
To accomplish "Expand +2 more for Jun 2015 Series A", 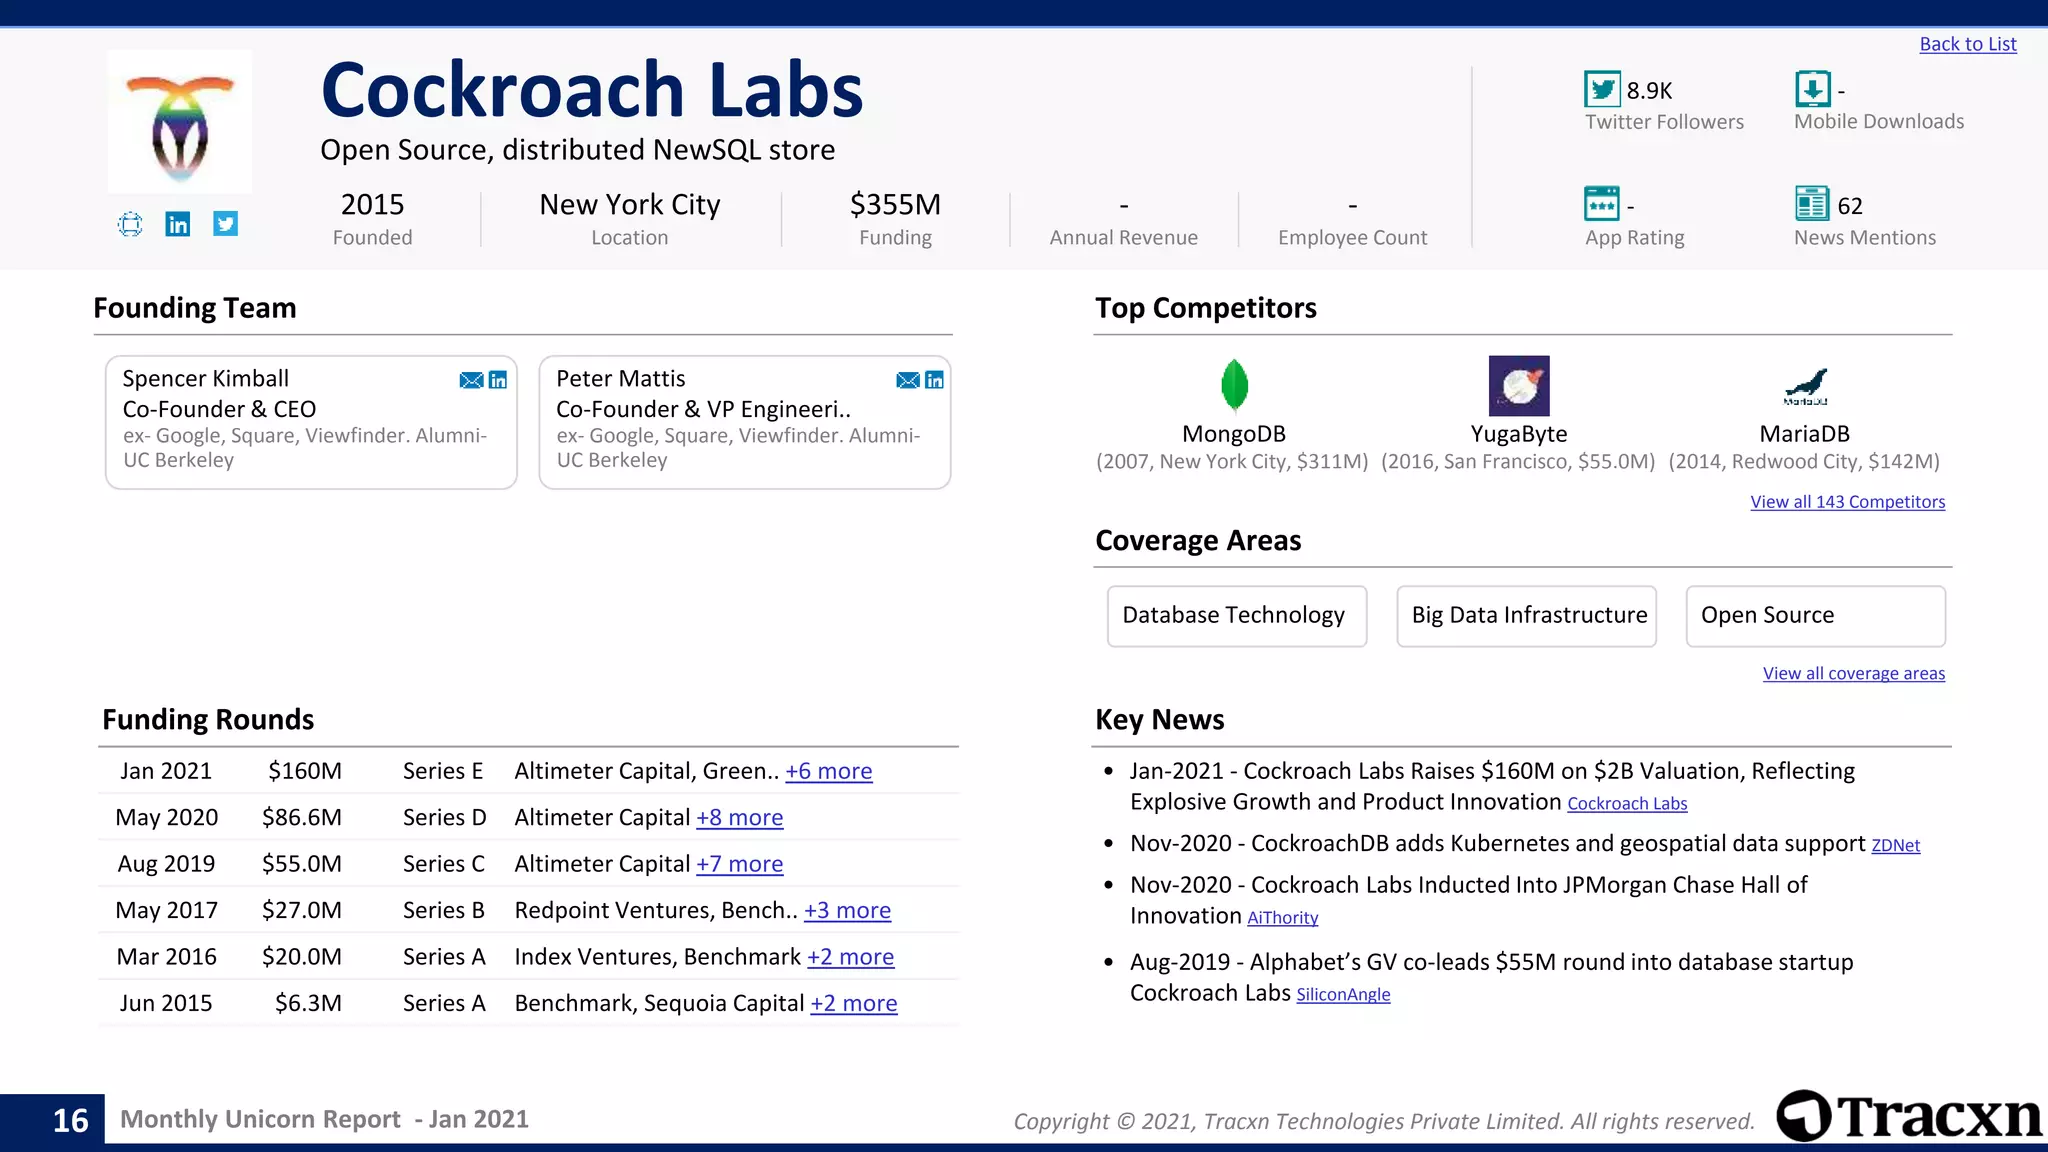I will (x=853, y=1003).
